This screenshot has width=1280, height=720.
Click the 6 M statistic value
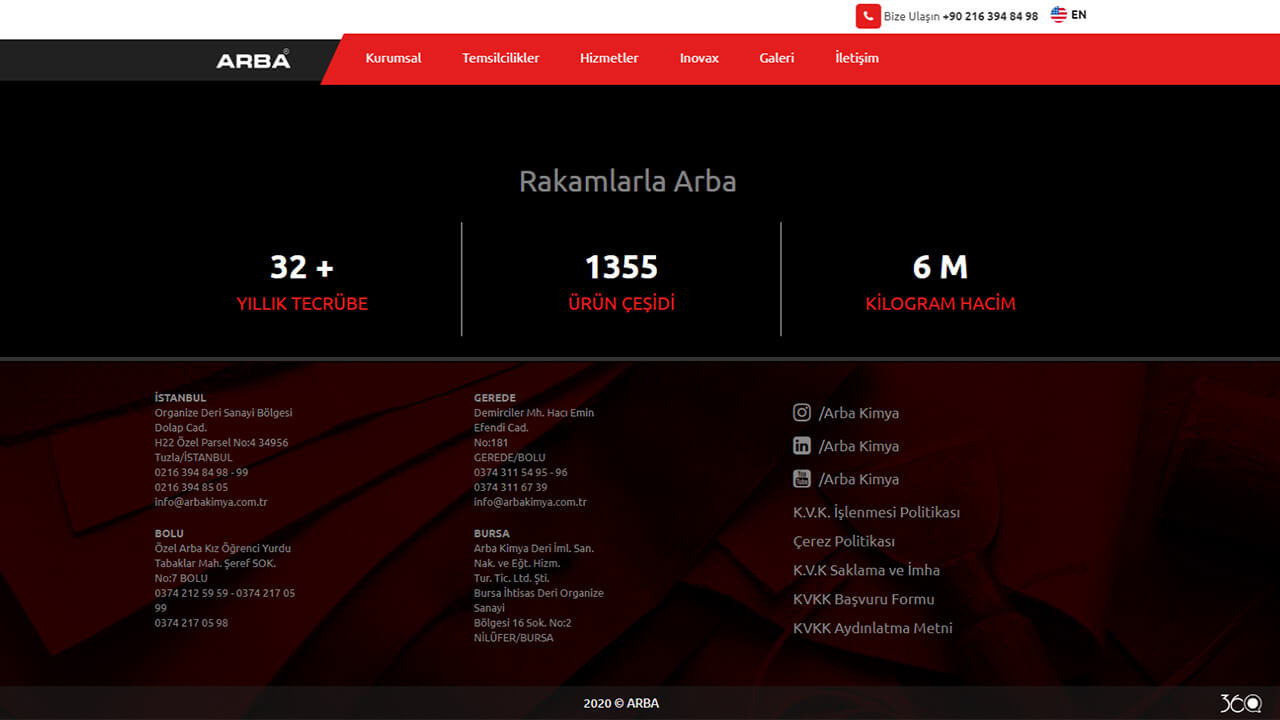click(x=940, y=267)
